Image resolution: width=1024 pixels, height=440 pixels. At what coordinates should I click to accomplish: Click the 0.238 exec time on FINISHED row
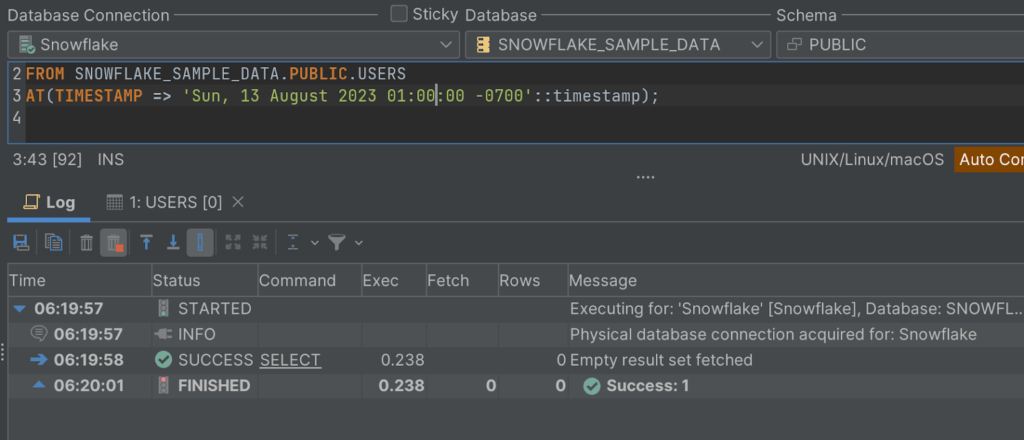[402, 386]
